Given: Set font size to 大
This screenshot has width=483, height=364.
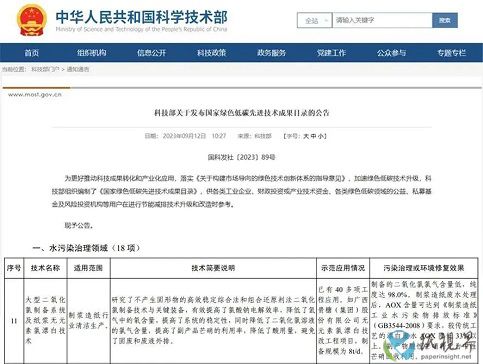Looking at the screenshot, I should [x=306, y=136].
